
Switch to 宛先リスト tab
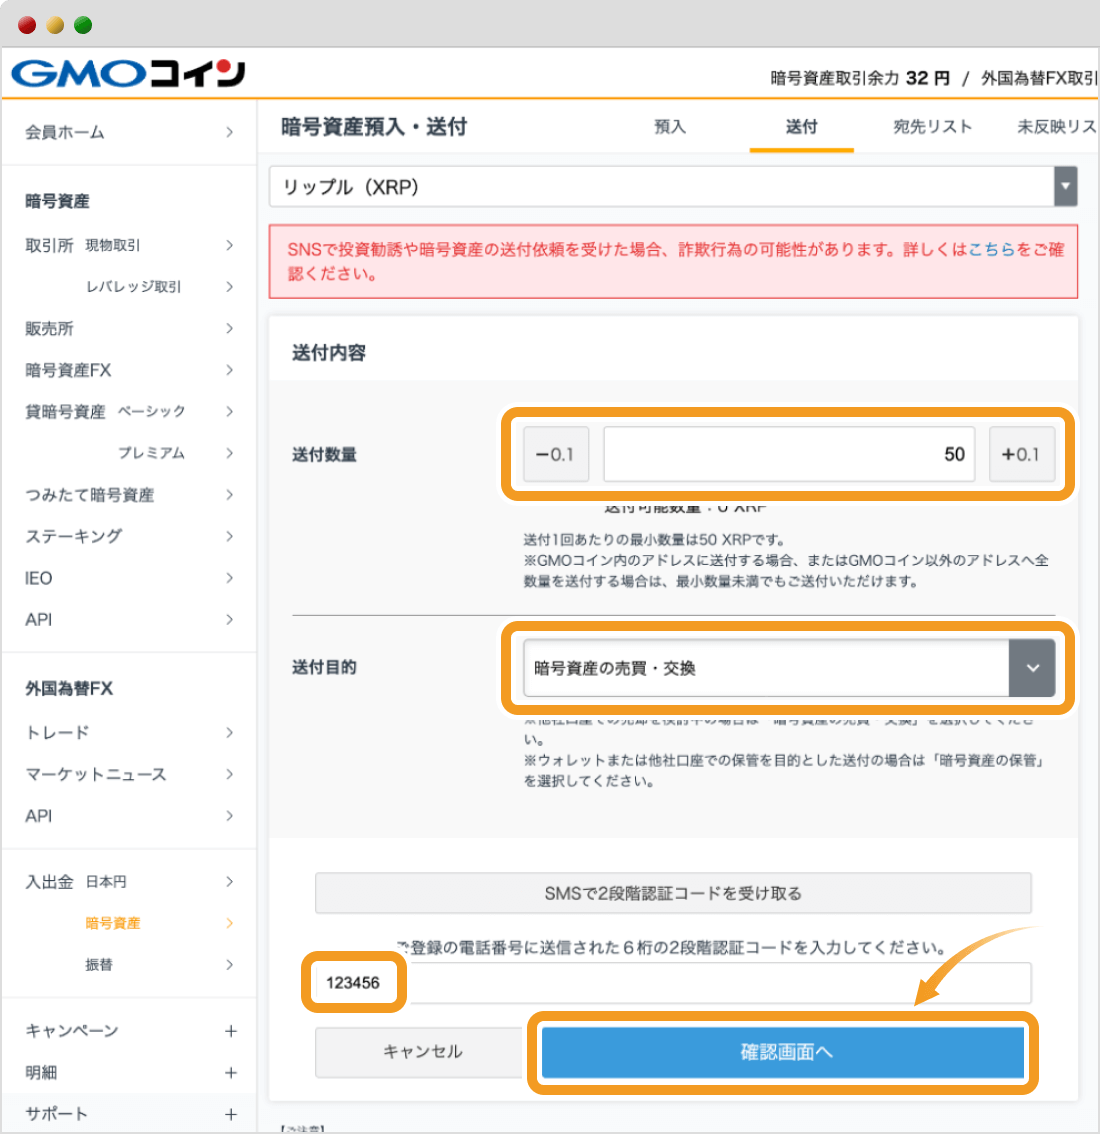pyautogui.click(x=932, y=127)
